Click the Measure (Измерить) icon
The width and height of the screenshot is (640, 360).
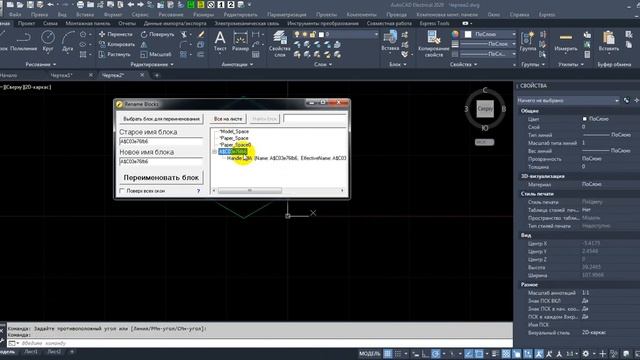pyautogui.click(x=566, y=41)
